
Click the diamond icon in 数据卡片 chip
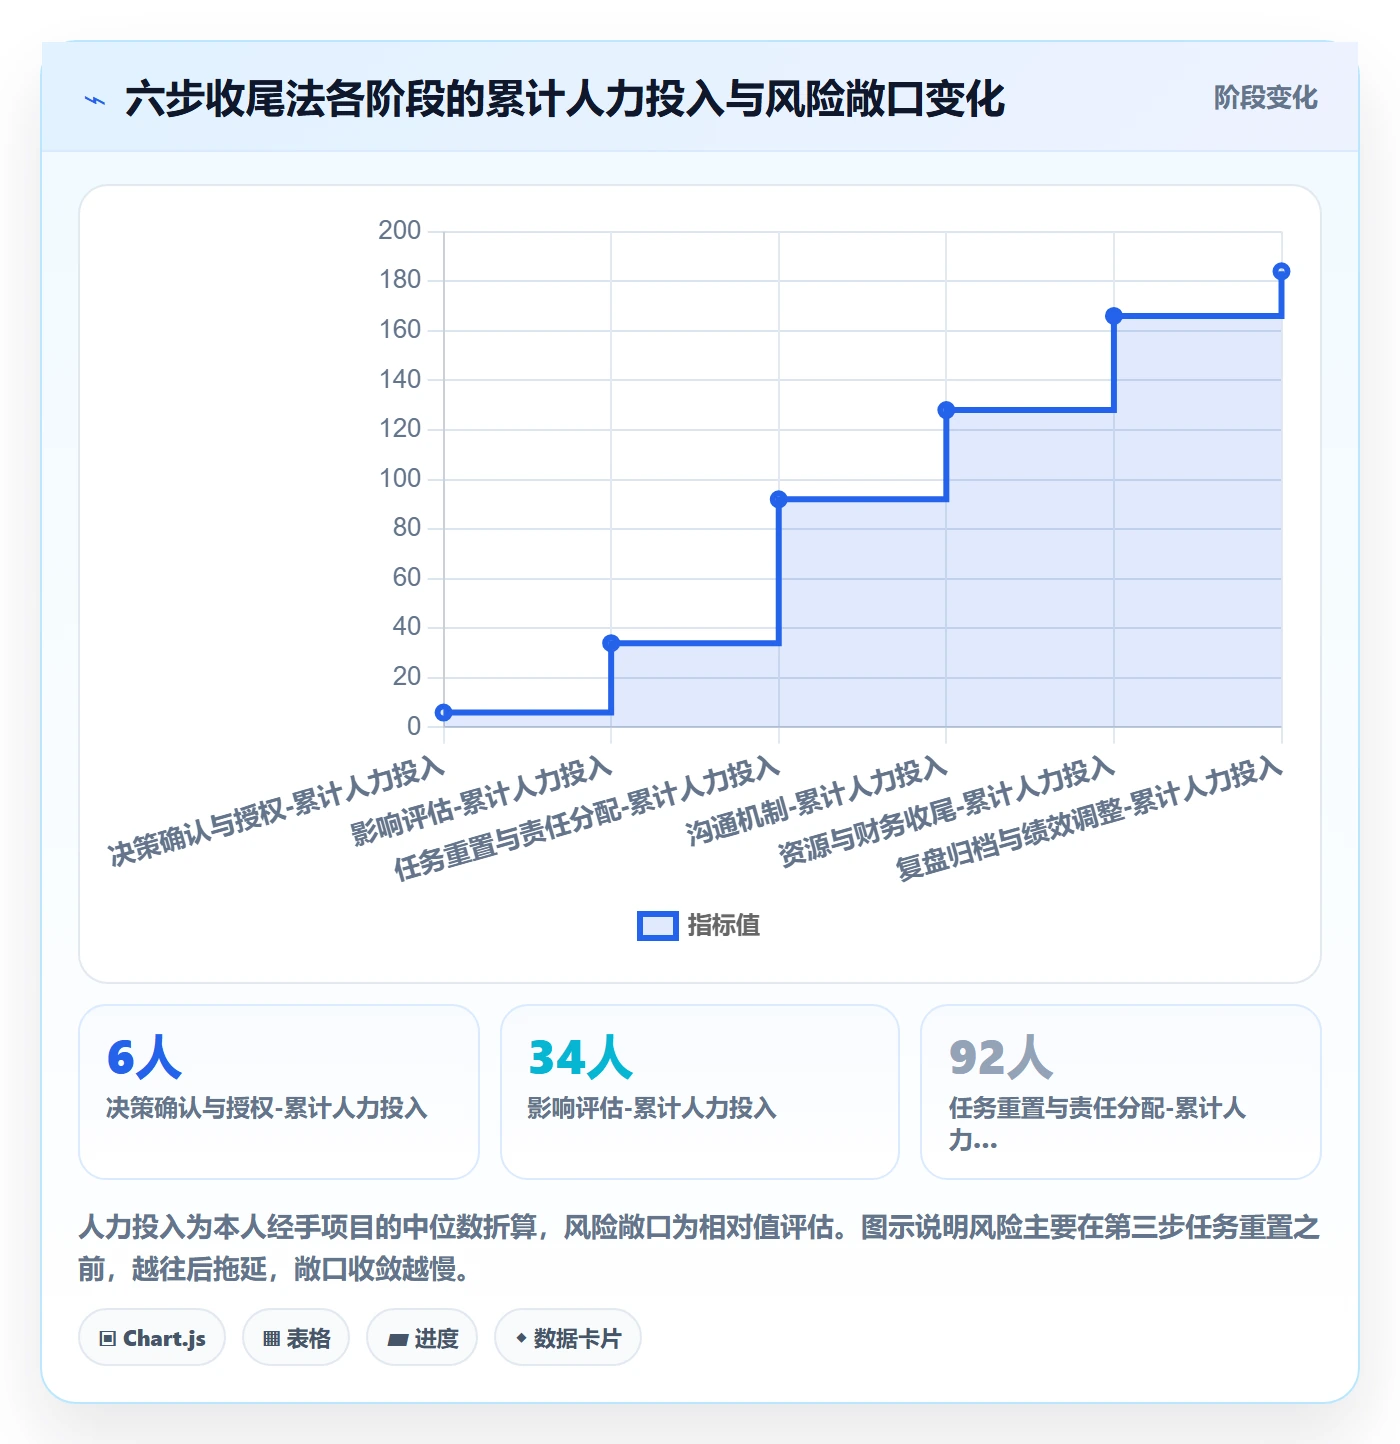[x=521, y=1338]
